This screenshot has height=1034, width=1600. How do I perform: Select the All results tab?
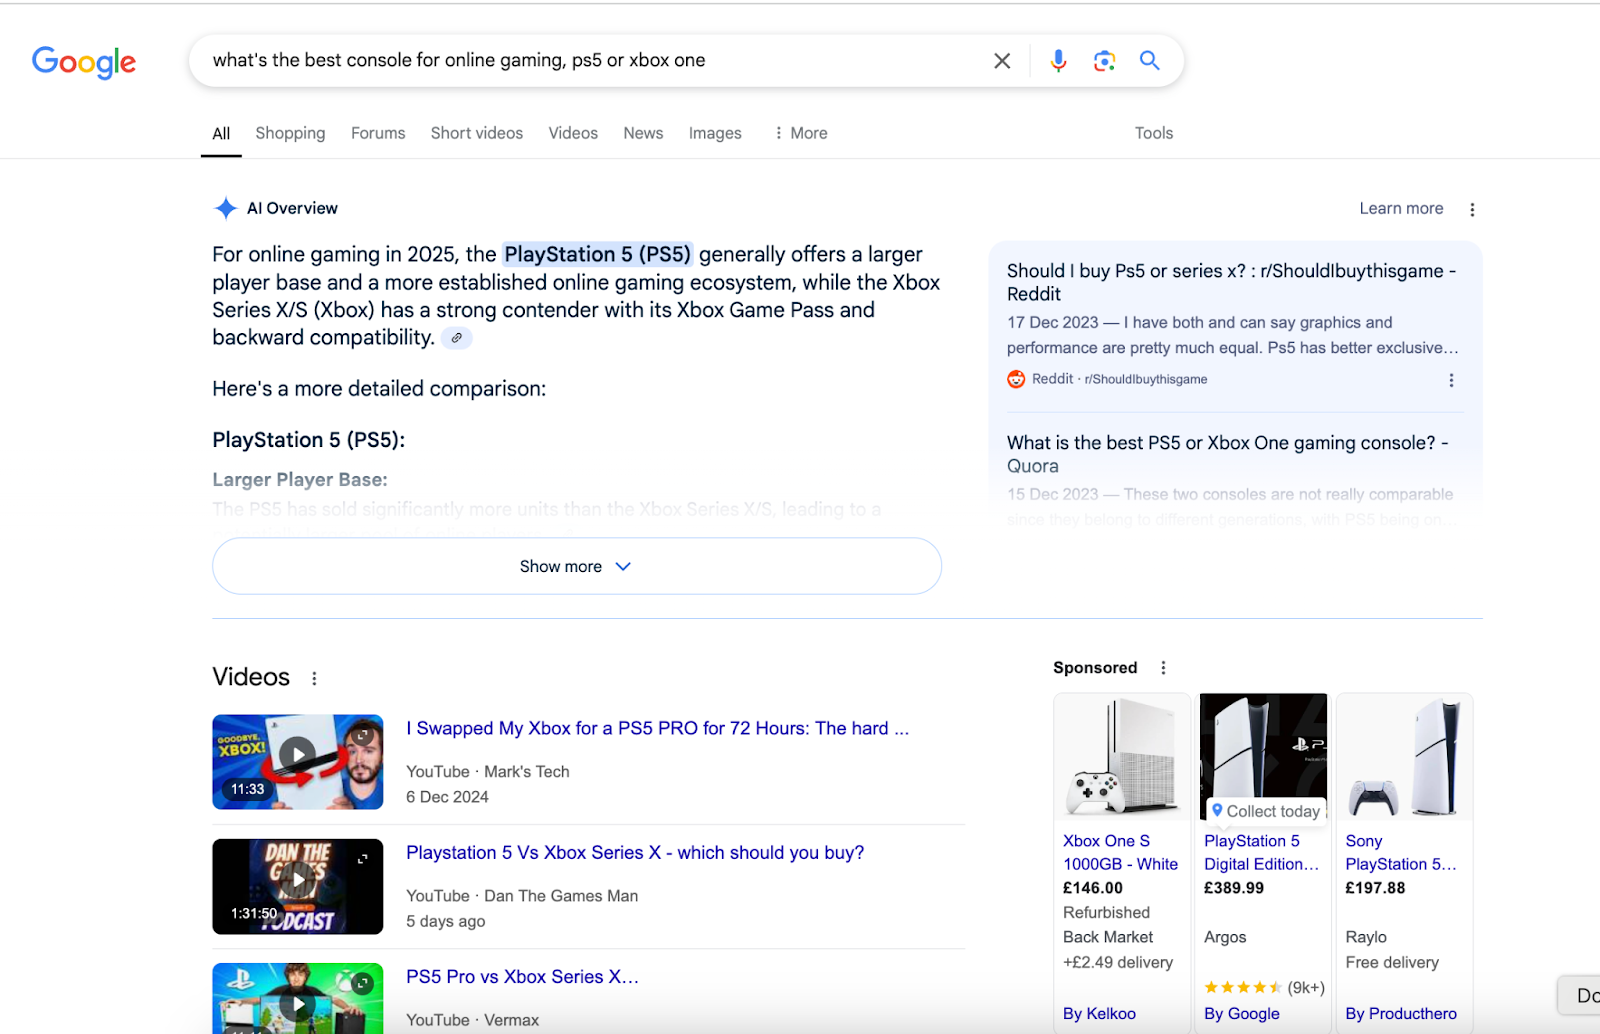[x=221, y=133]
